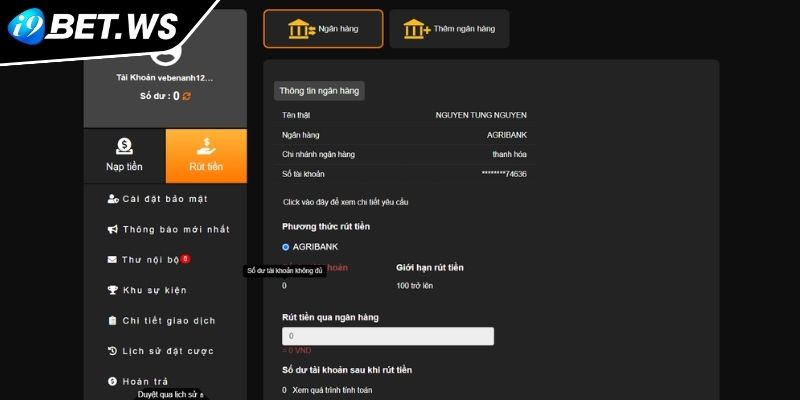Click the Thông tin ngân hàng button

coord(319,91)
